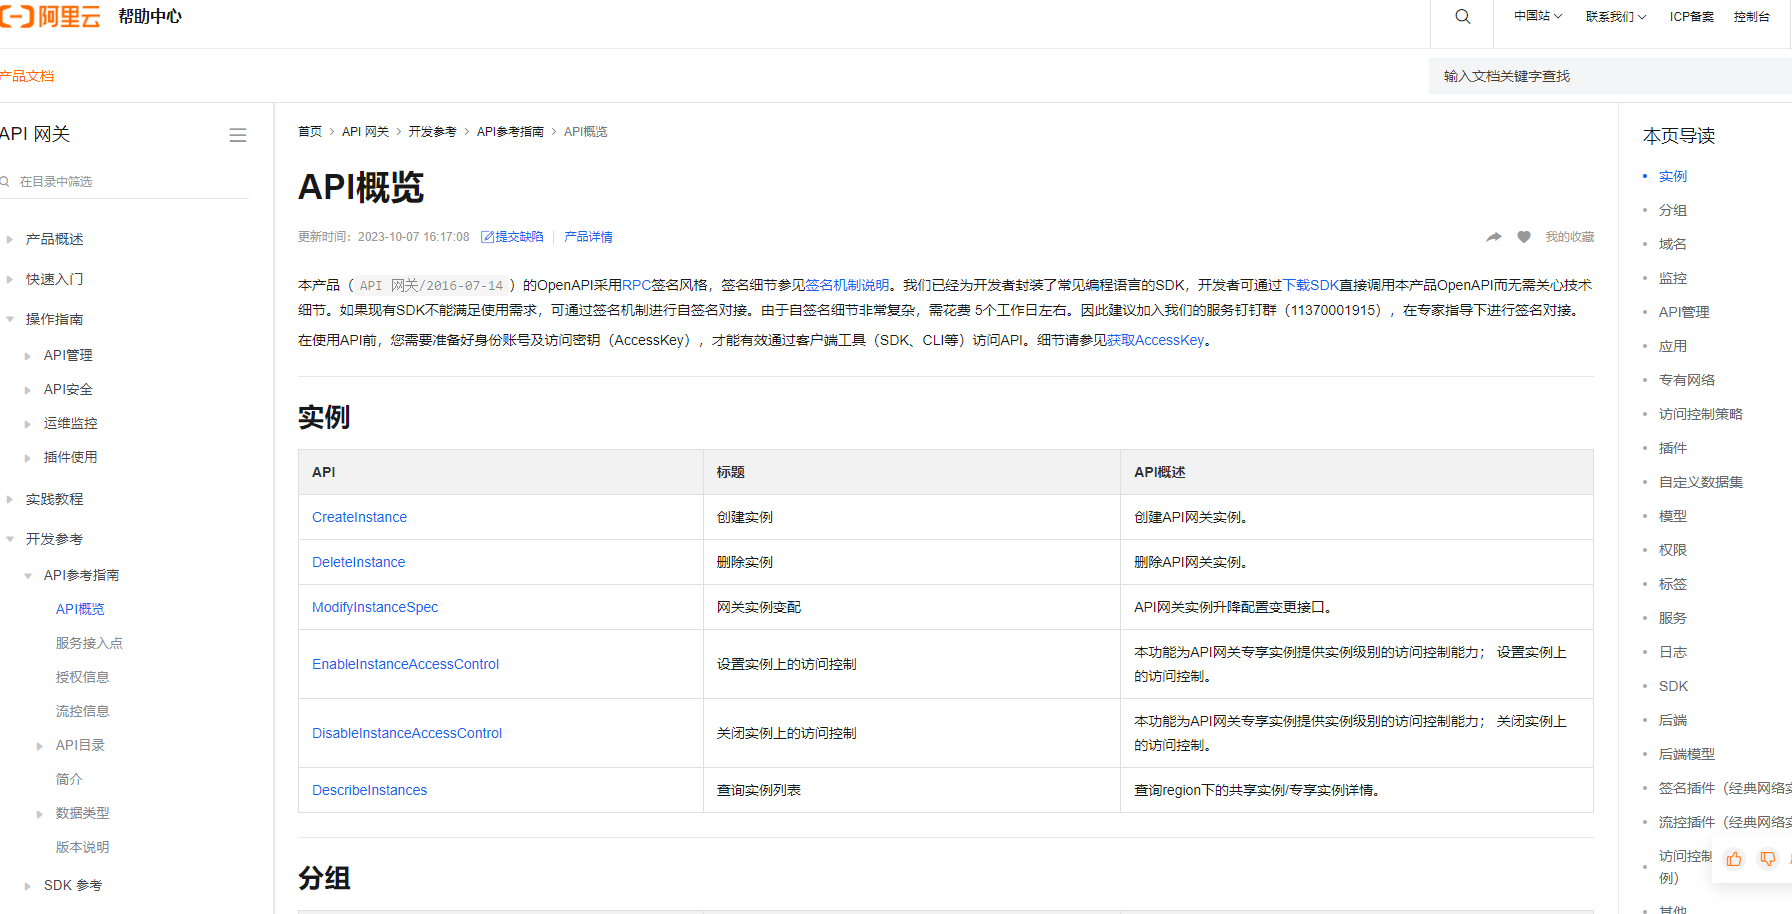The image size is (1792, 914).
Task: Collapse 开发参考 tree section
Action: [x=10, y=539]
